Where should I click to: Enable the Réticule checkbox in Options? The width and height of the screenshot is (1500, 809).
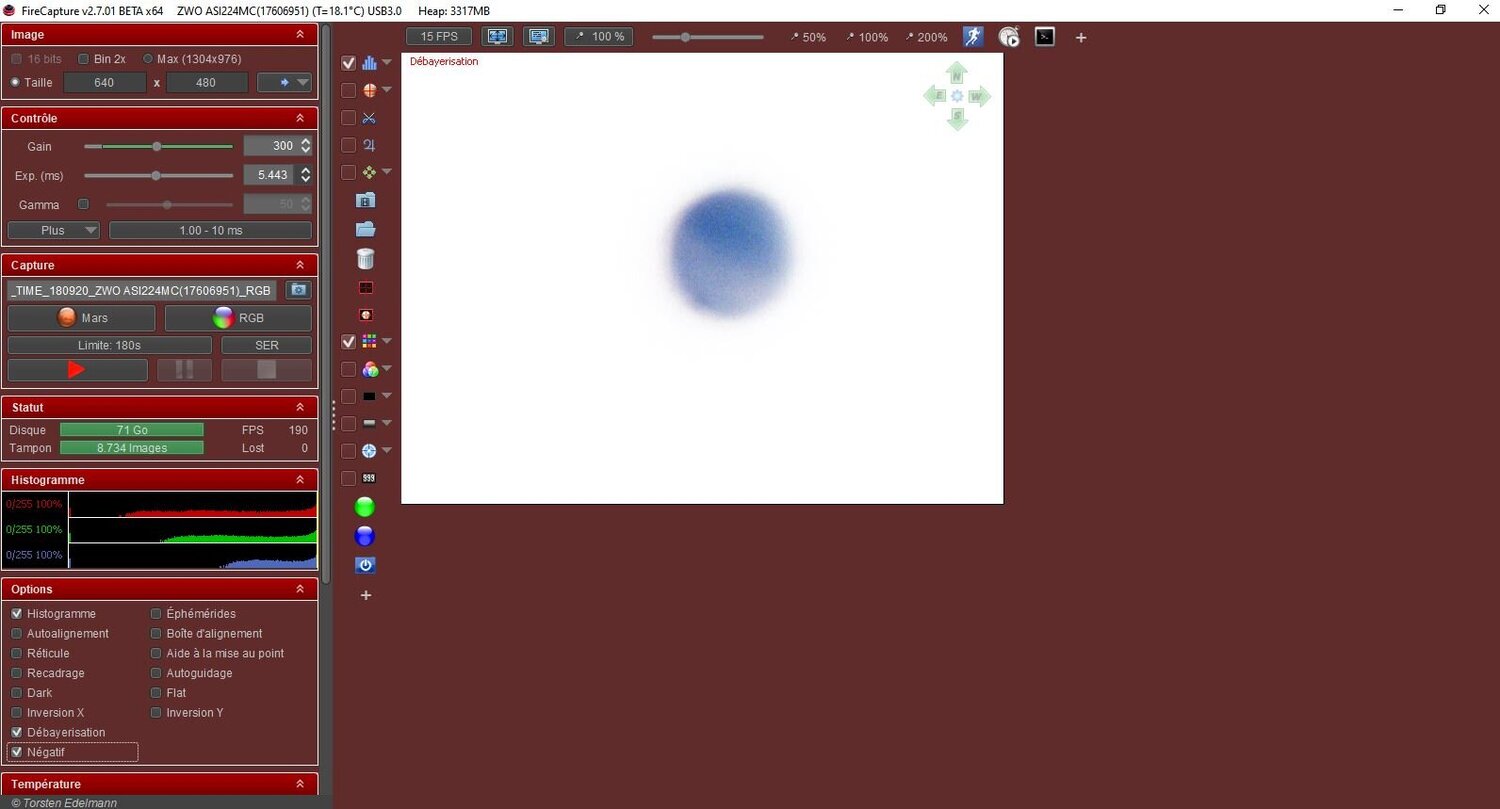[17, 653]
